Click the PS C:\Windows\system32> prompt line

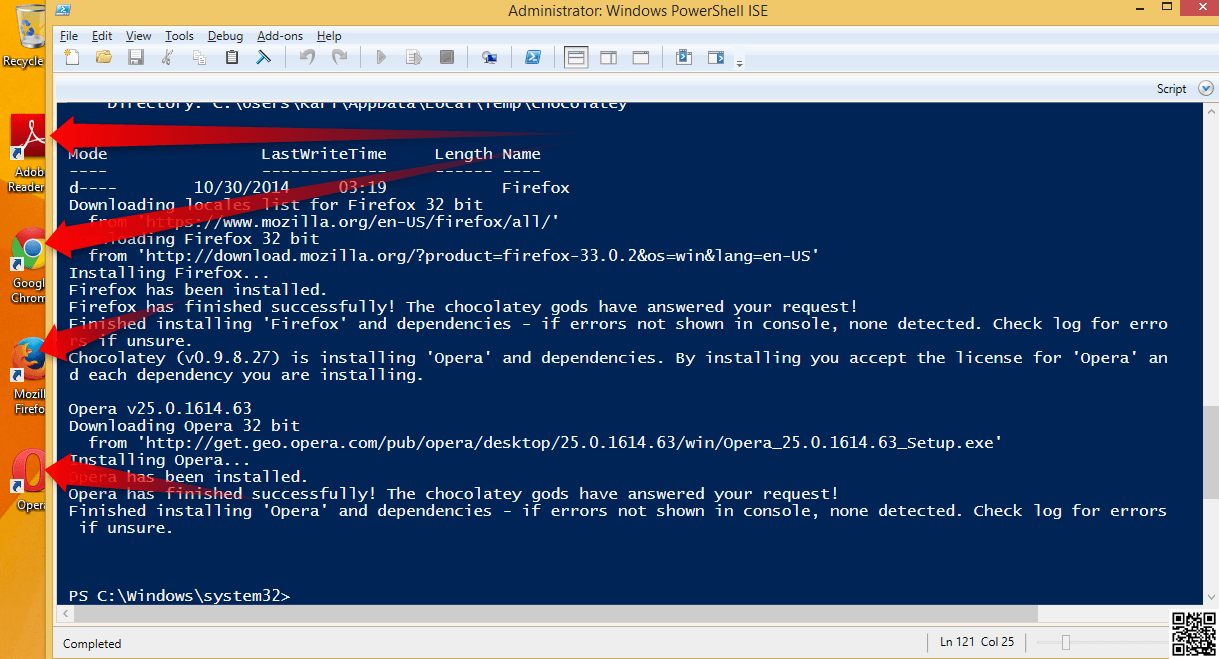tap(179, 596)
